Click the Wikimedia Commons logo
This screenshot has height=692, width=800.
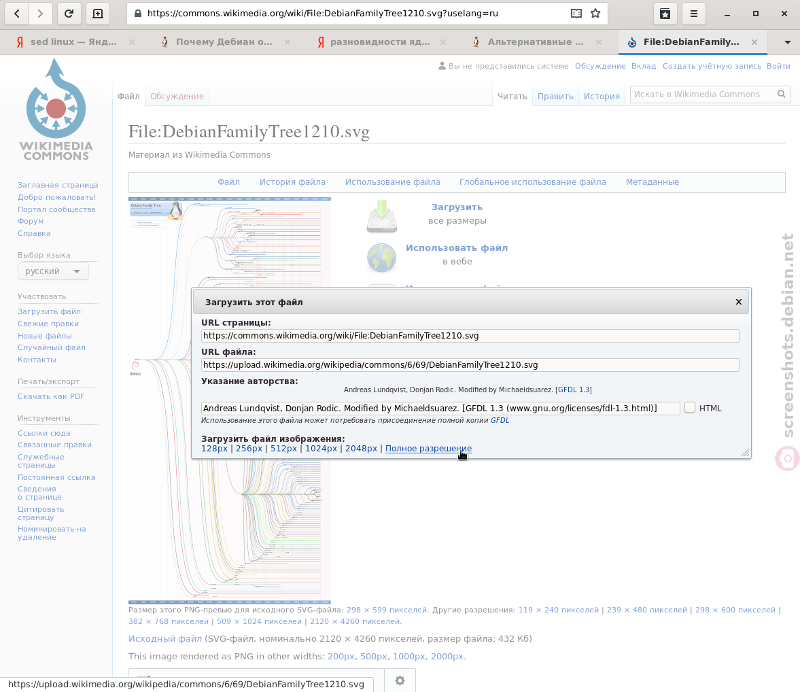tap(56, 110)
